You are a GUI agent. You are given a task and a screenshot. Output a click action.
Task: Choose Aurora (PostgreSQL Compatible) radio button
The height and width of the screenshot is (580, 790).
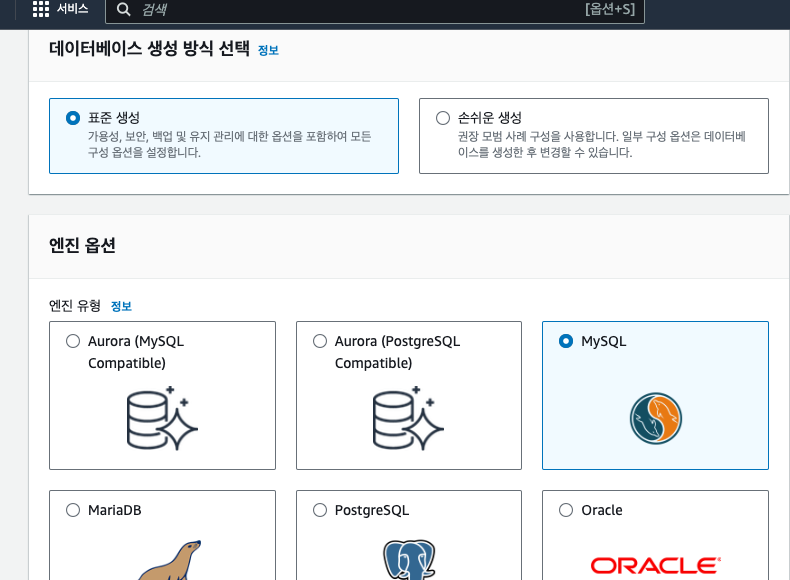click(320, 341)
